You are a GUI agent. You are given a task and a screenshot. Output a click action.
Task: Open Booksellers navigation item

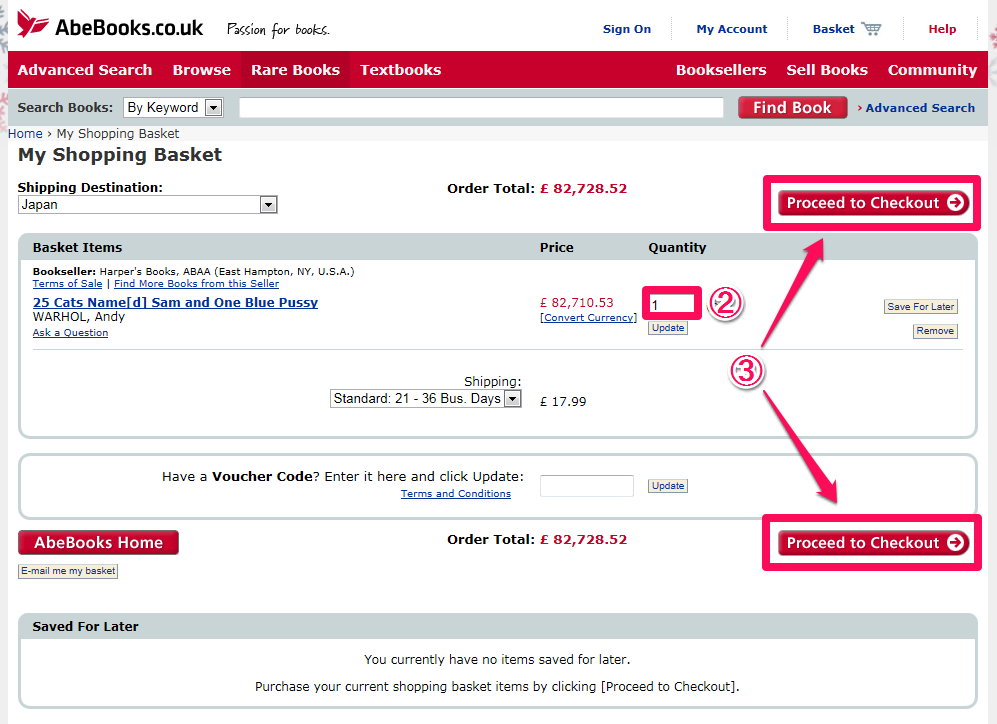721,70
